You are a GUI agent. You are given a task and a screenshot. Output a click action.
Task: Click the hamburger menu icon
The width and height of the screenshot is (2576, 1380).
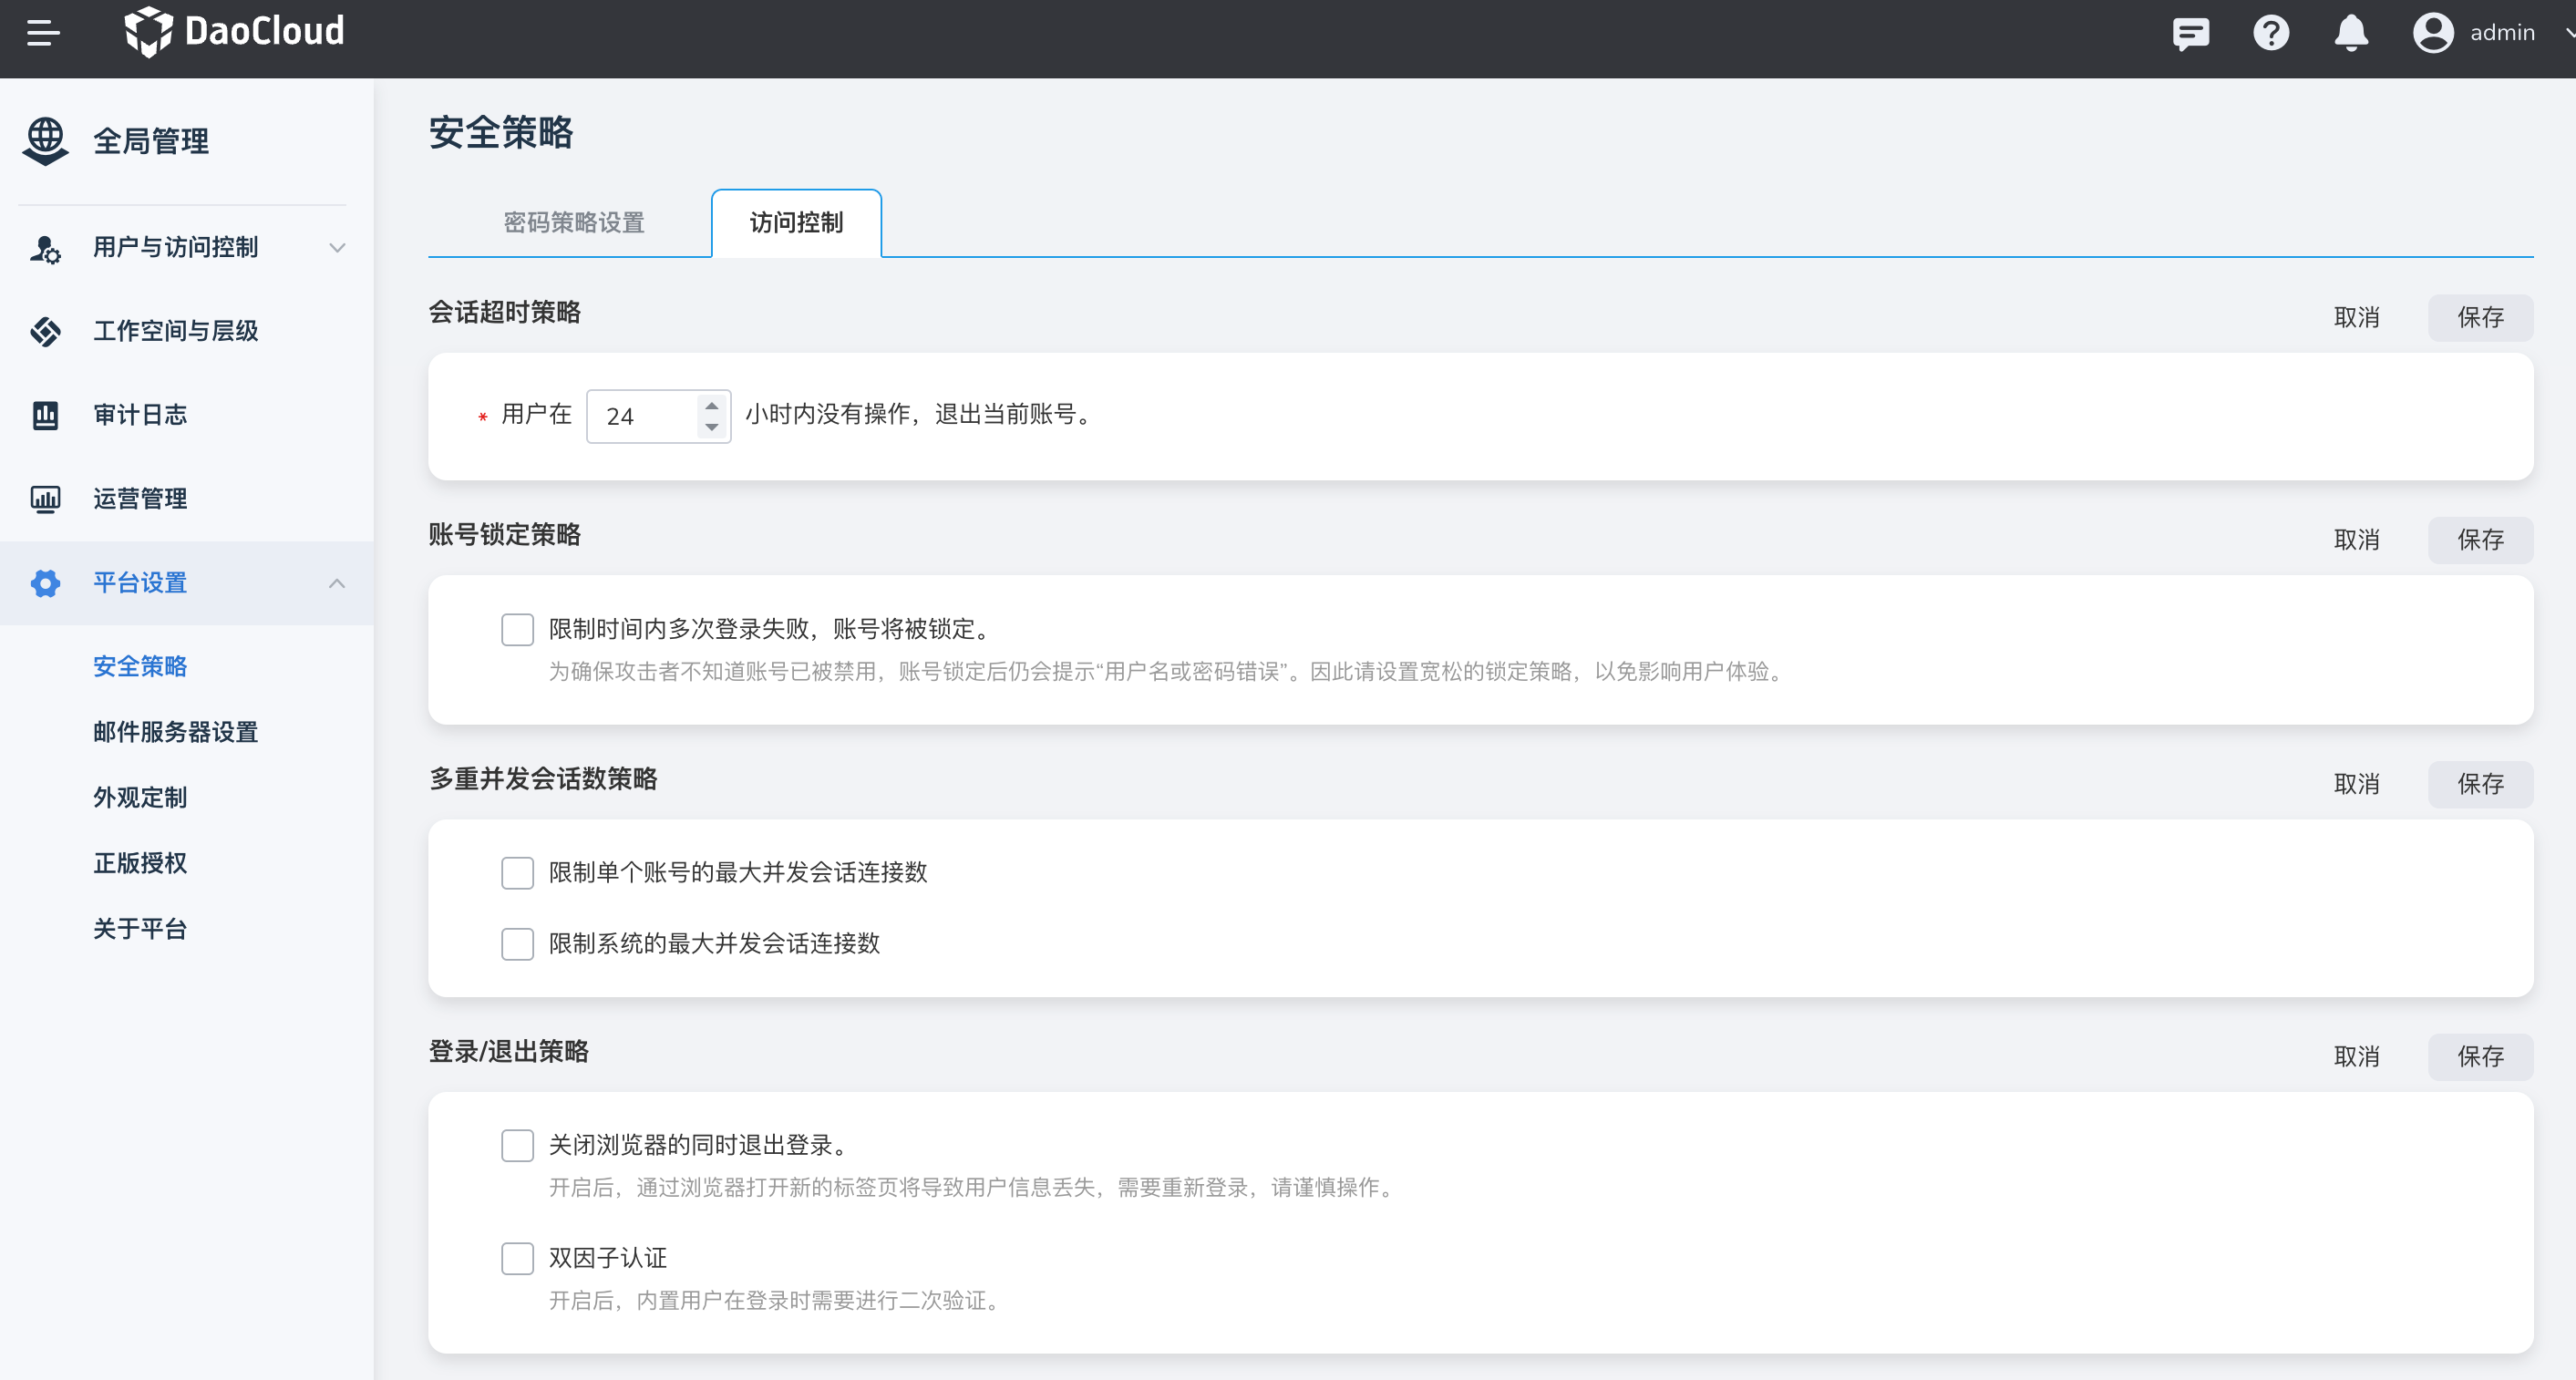click(x=43, y=33)
